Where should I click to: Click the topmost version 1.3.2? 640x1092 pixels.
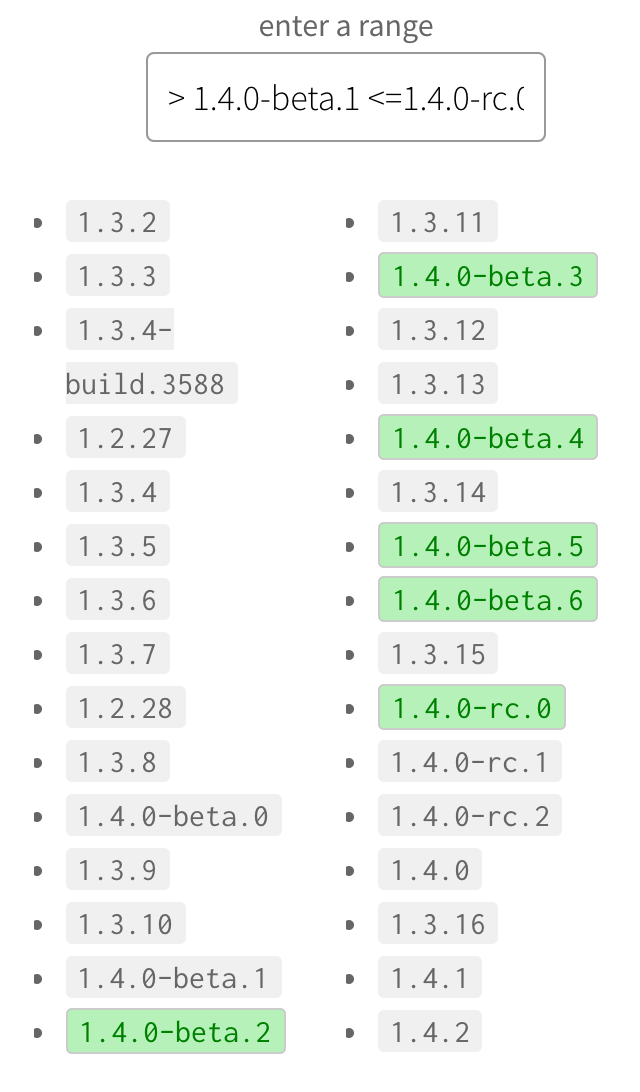pos(117,221)
